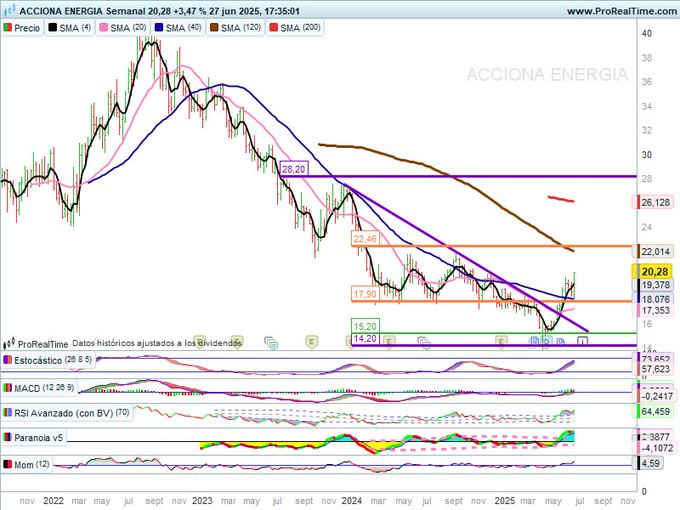The width and height of the screenshot is (680, 510).
Task: Click the 19,378 SMA 4 value tag
Action: pos(654,284)
